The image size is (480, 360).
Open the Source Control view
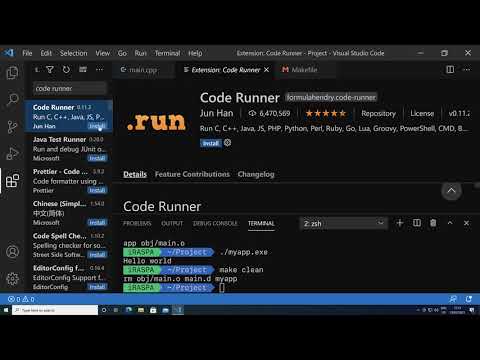(12, 127)
